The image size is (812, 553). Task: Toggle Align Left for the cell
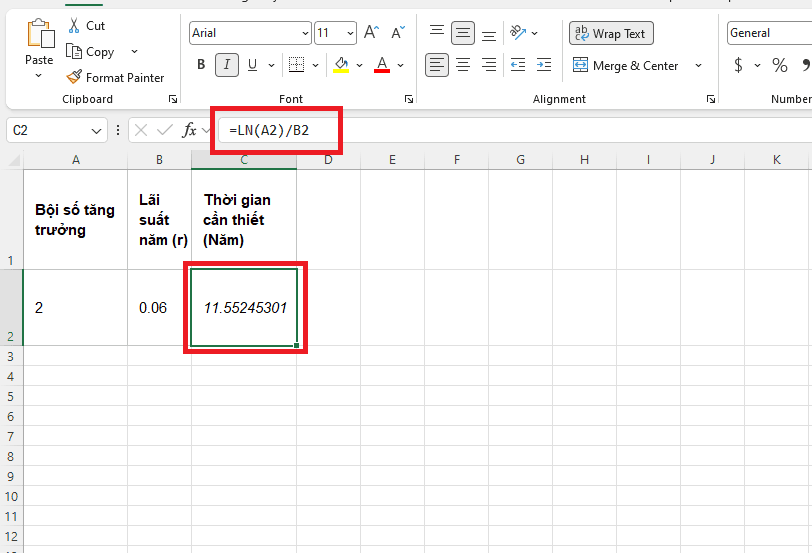437,65
